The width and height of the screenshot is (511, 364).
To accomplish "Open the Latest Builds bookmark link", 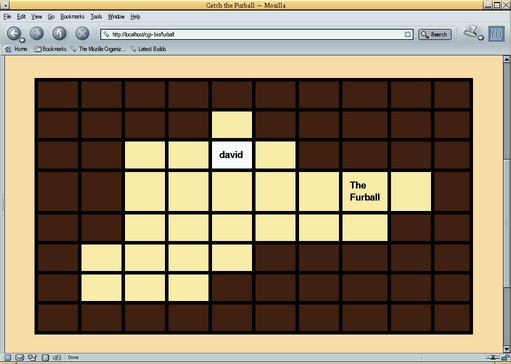I will (x=148, y=49).
